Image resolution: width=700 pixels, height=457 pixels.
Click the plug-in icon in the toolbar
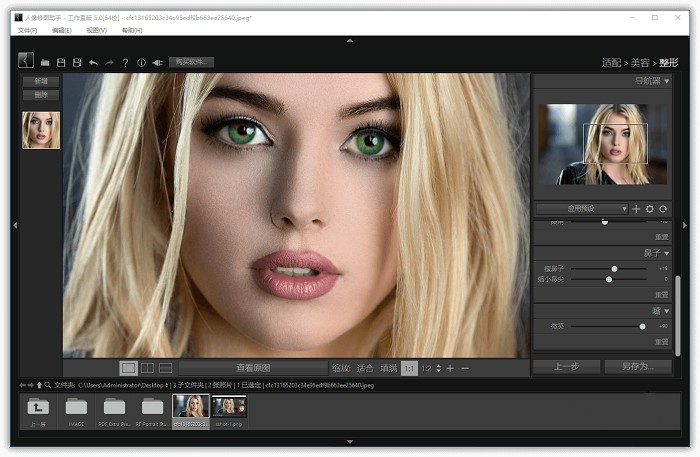pyautogui.click(x=157, y=63)
